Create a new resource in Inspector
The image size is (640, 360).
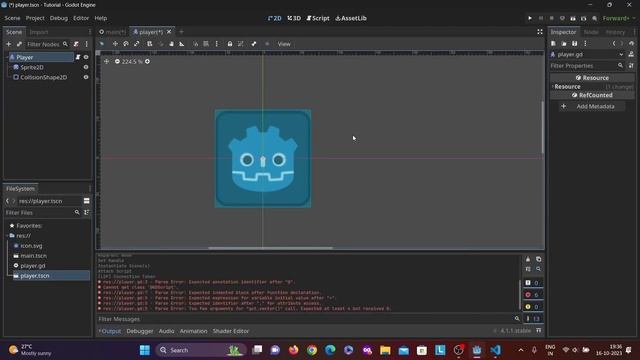pyautogui.click(x=553, y=43)
